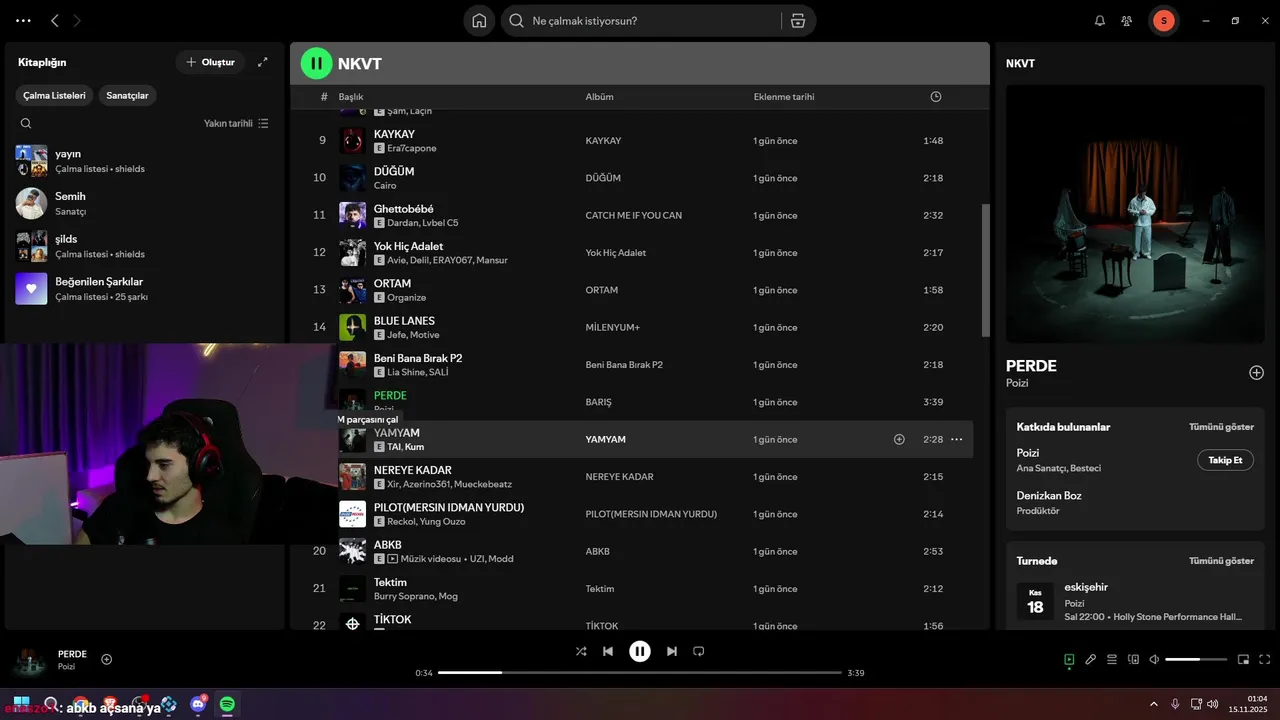Navigate back with the left arrow
Image resolution: width=1280 pixels, height=720 pixels.
[55, 20]
